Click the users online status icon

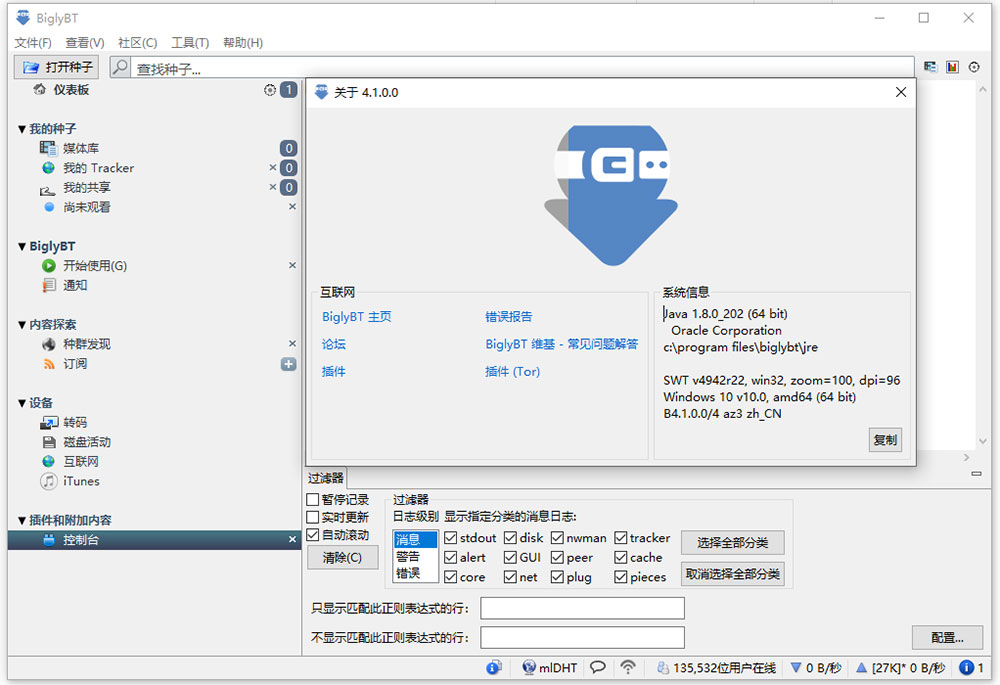click(663, 668)
